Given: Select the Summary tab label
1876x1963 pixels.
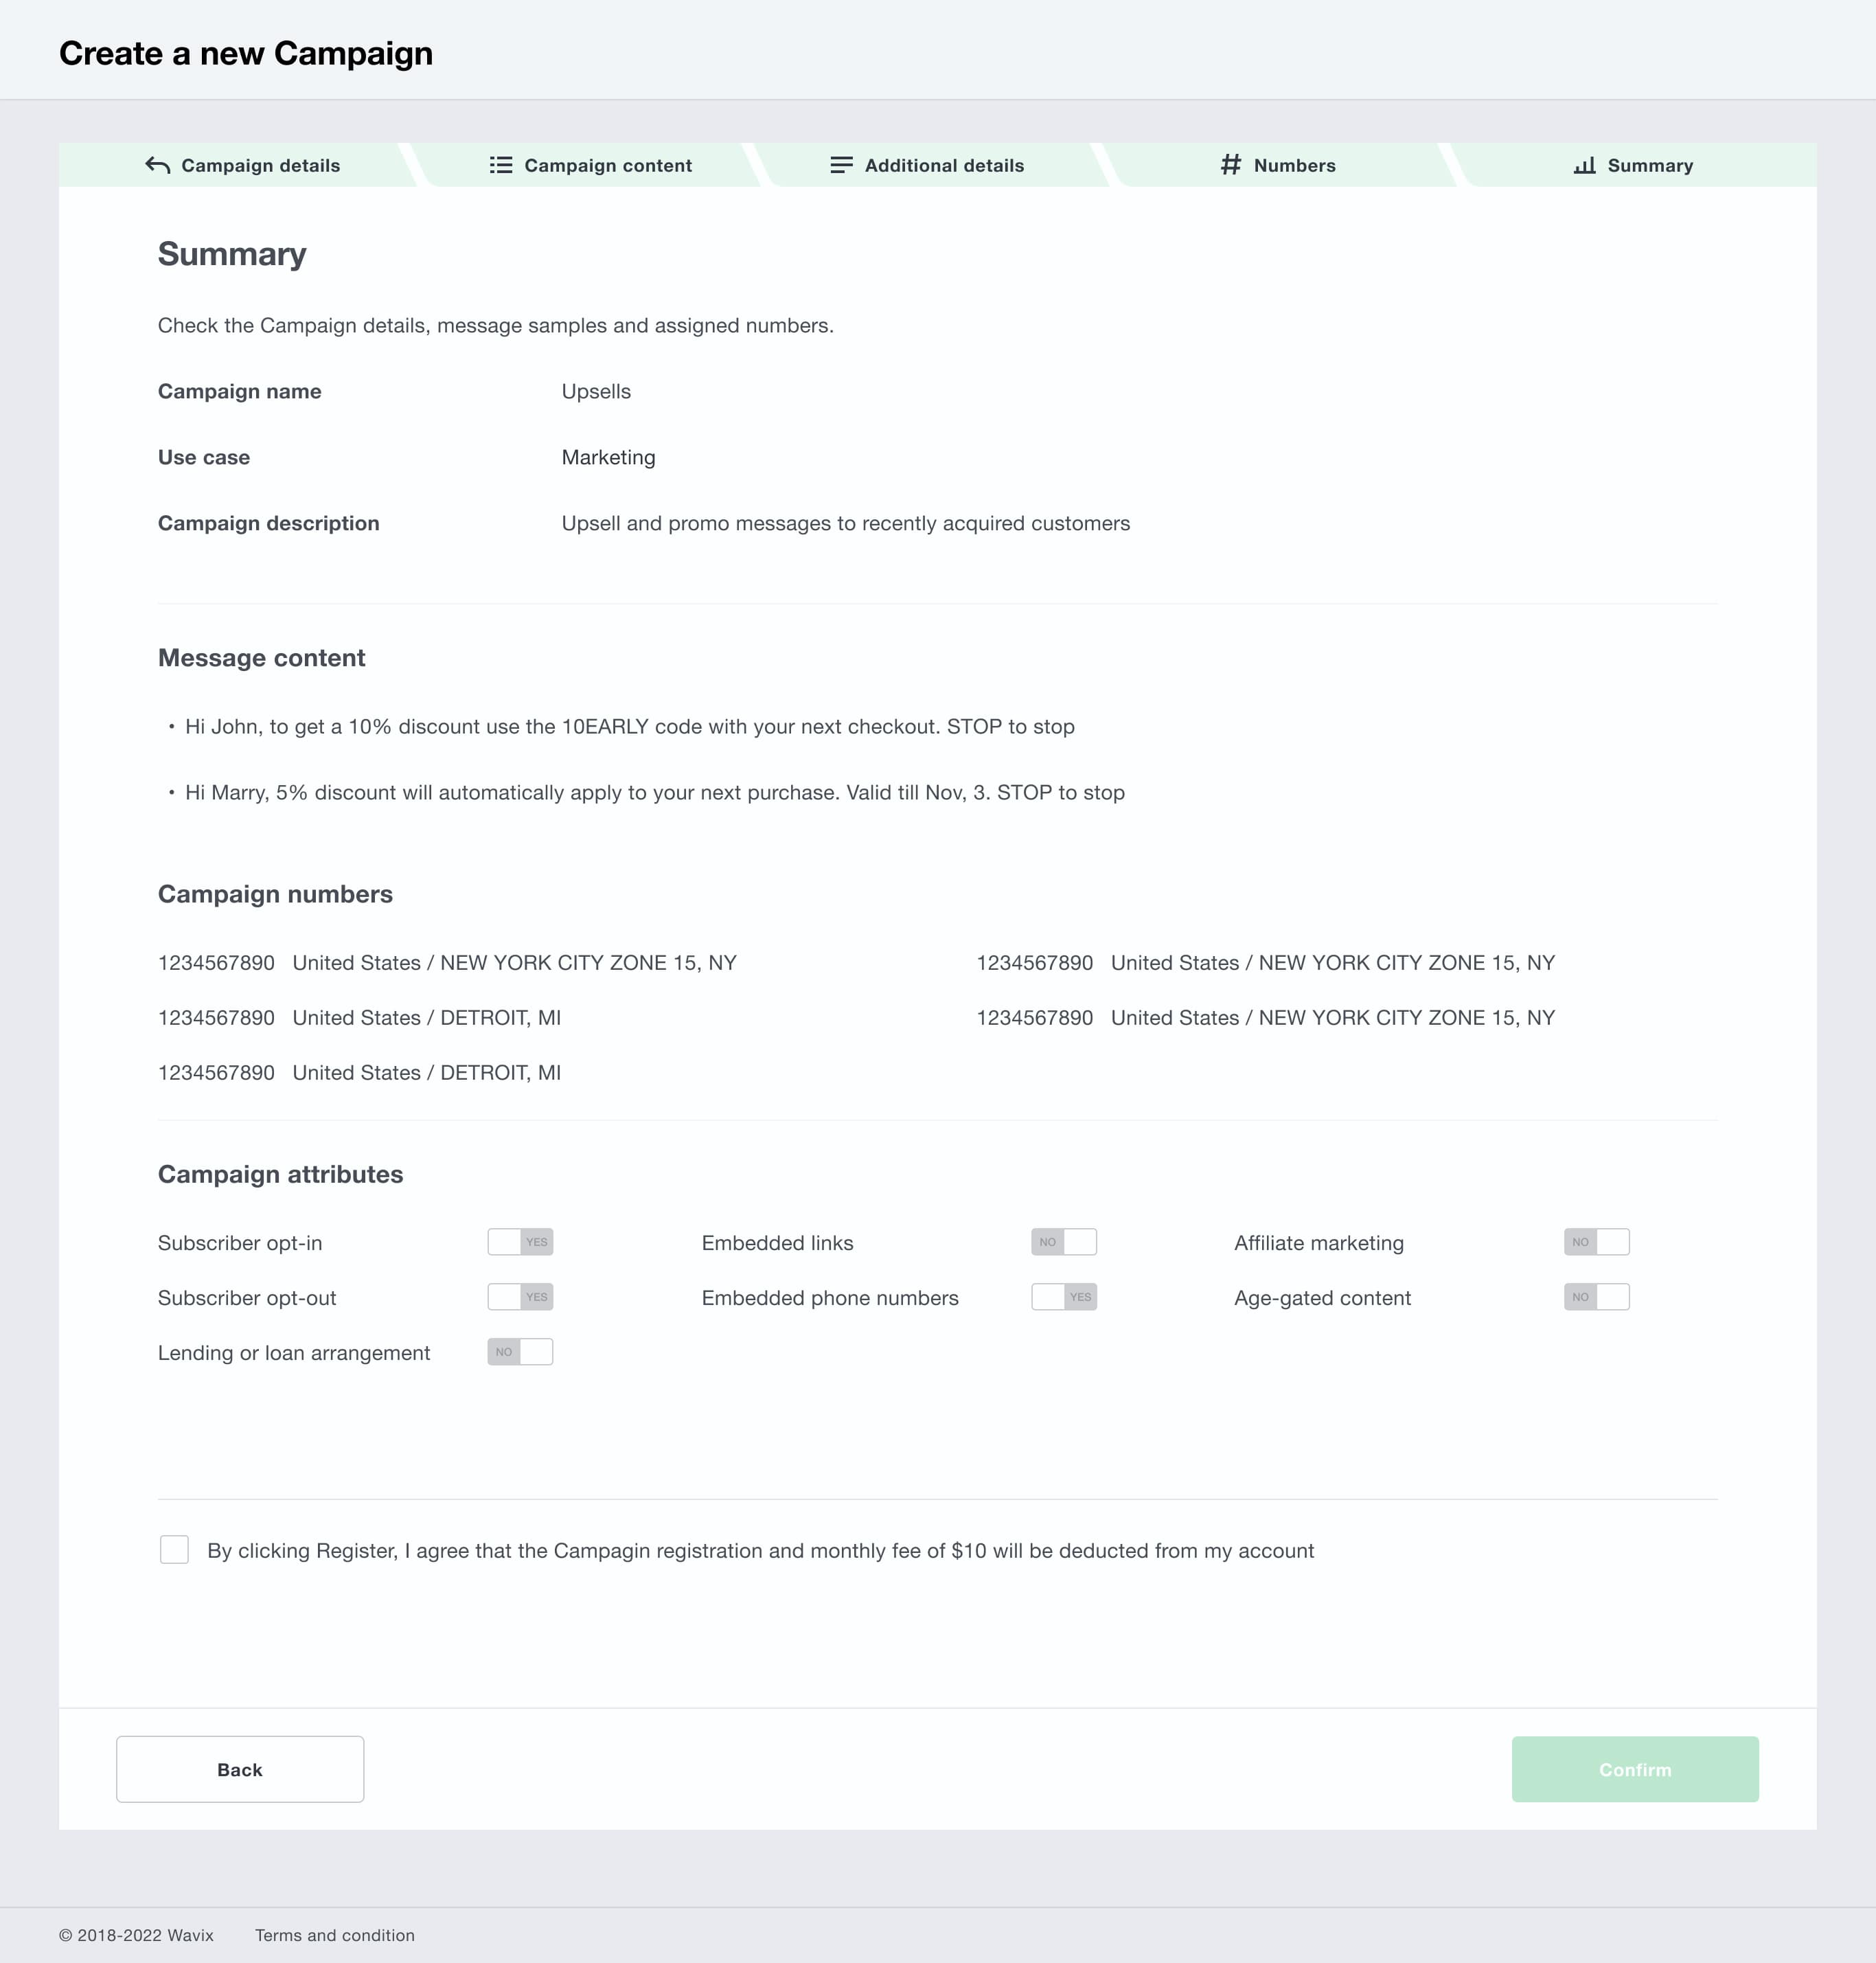Looking at the screenshot, I should click(x=1649, y=166).
